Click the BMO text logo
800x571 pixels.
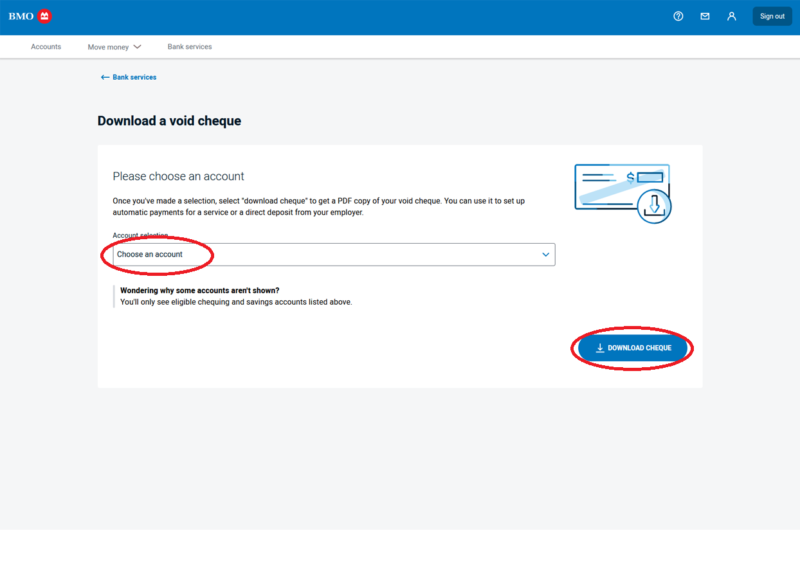coord(21,16)
